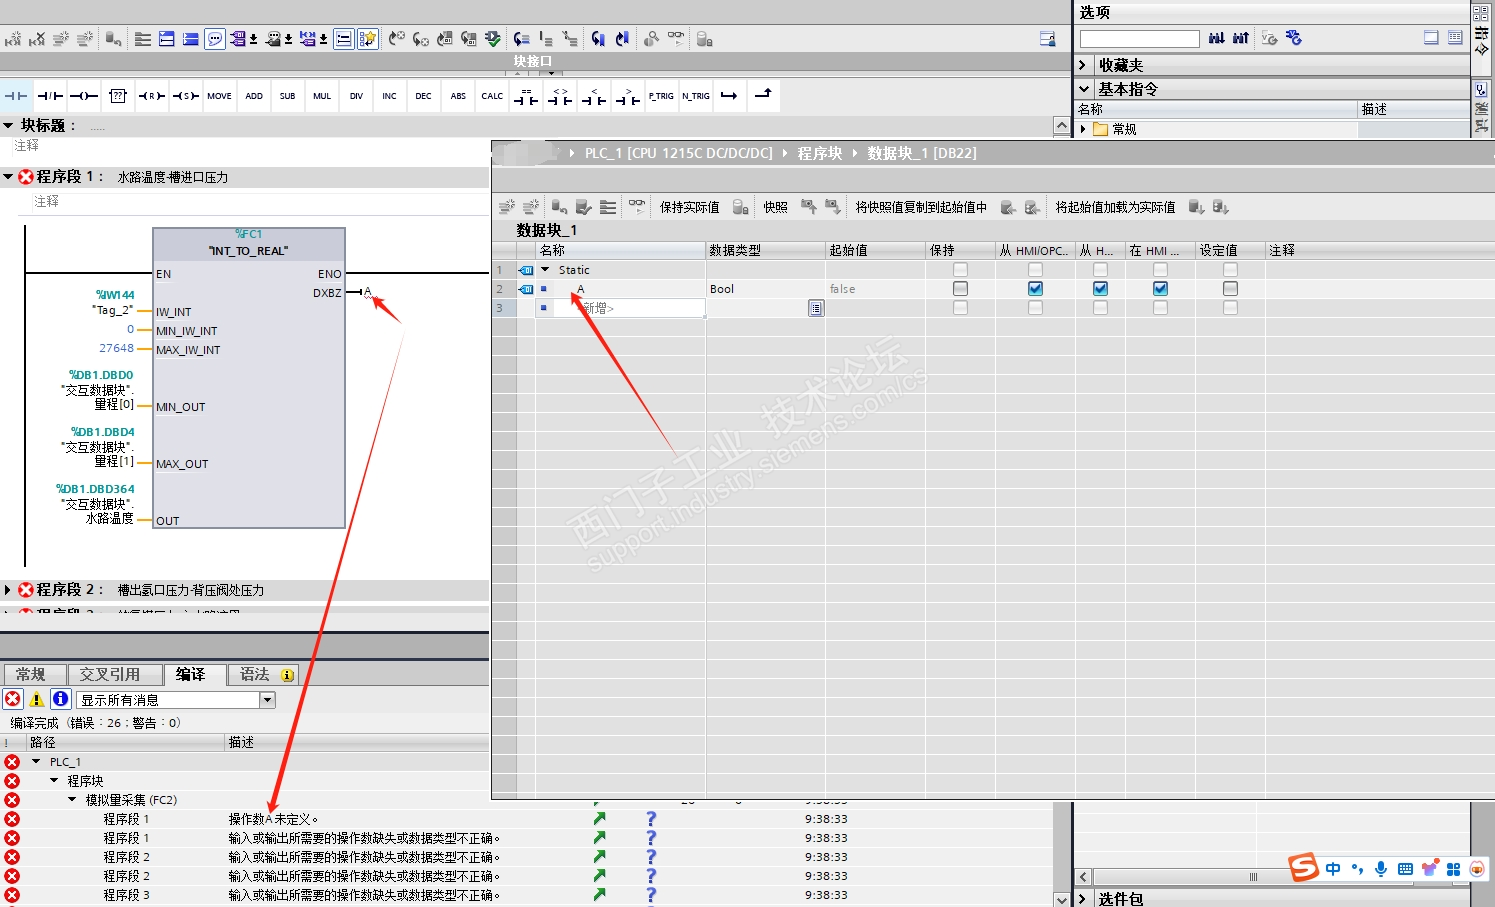1495x907 pixels.
Task: Add the P_TRIG instruction
Action: (x=661, y=96)
